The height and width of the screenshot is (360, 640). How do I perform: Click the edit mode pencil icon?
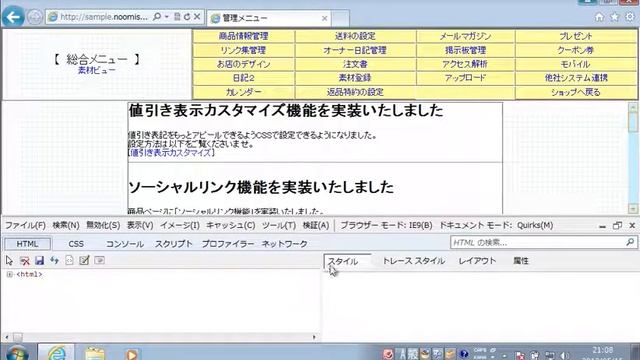(84, 260)
